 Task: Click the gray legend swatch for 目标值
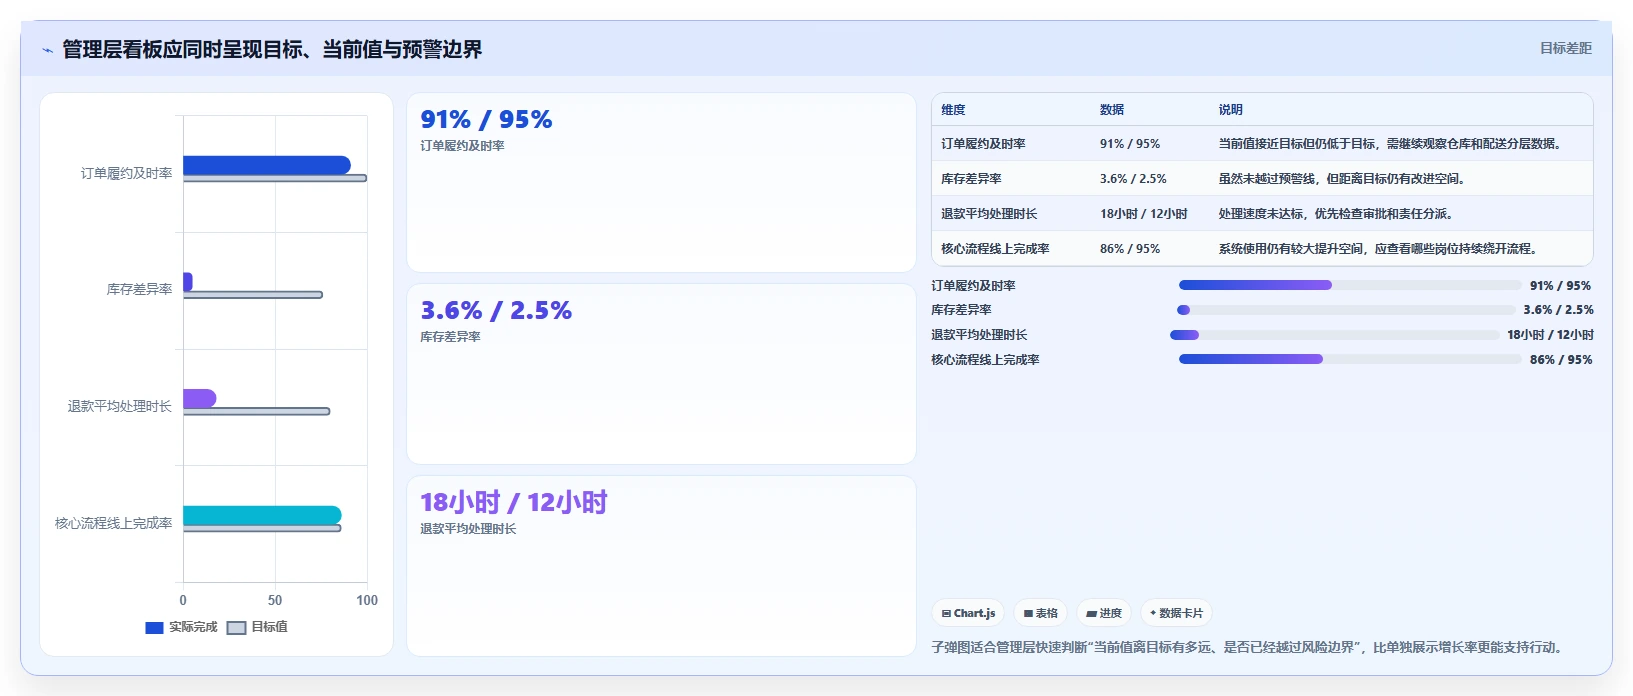[236, 628]
